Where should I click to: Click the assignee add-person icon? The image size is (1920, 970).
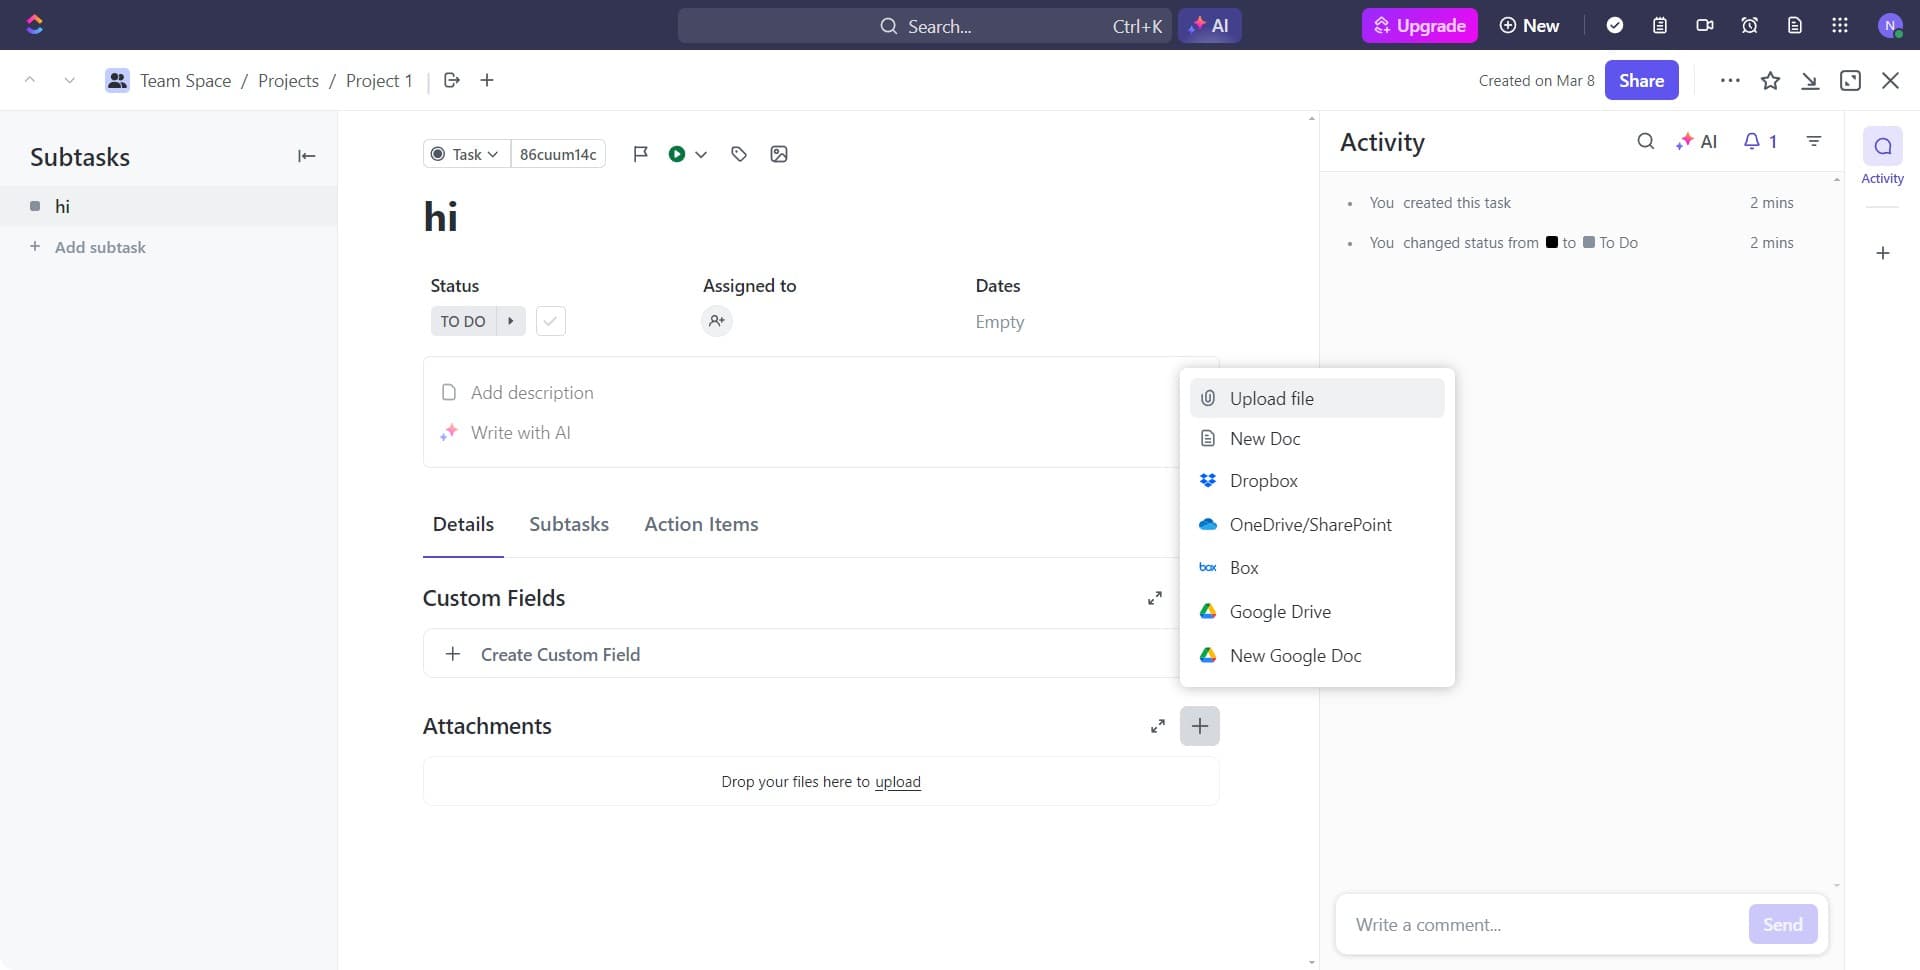click(x=716, y=321)
